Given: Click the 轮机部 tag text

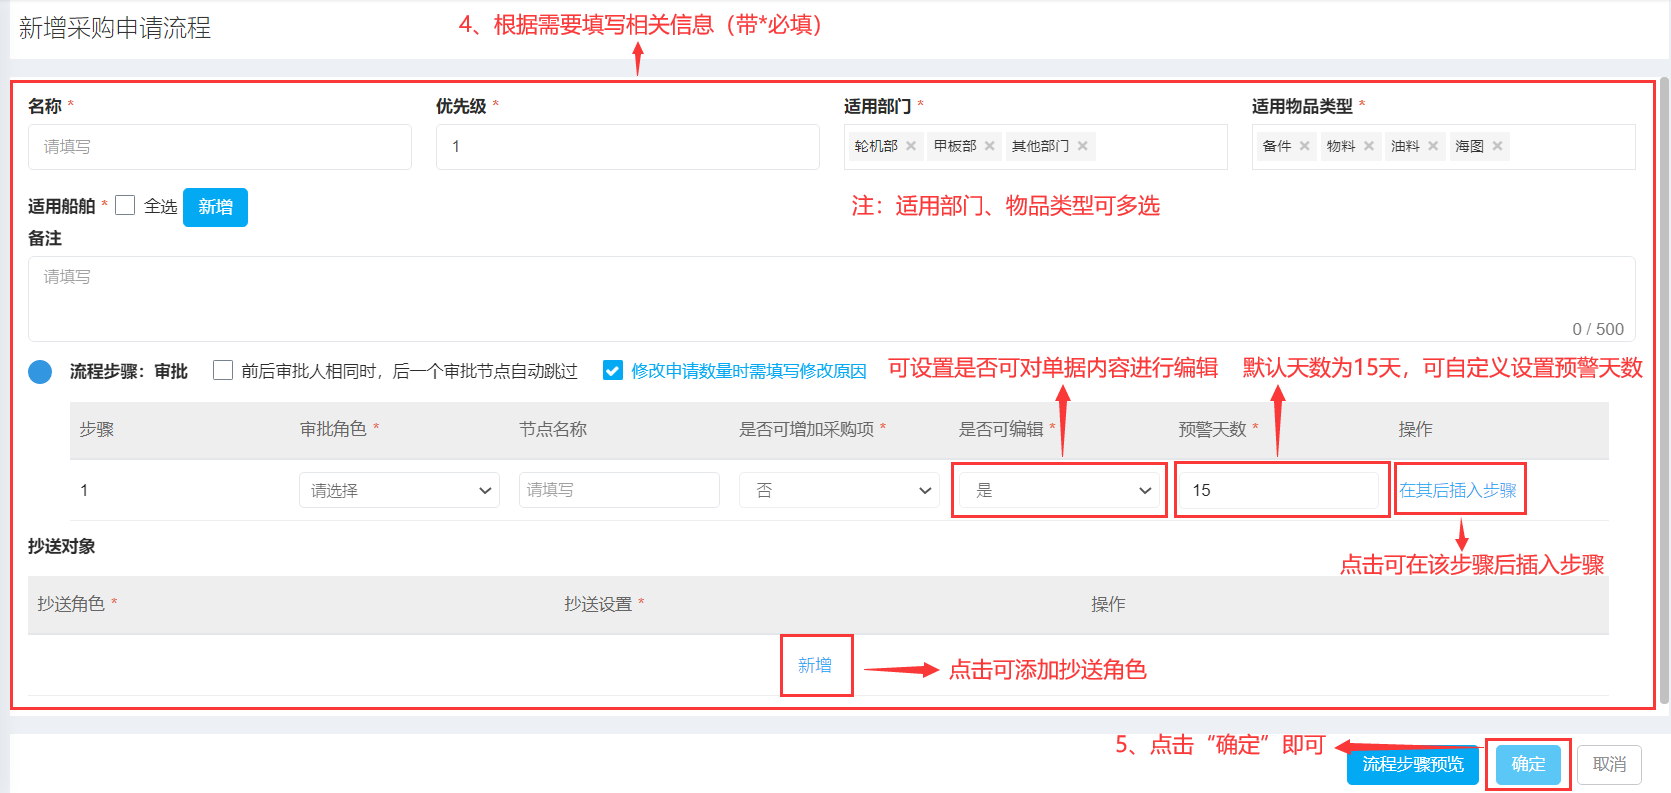Looking at the screenshot, I should pyautogui.click(x=876, y=146).
